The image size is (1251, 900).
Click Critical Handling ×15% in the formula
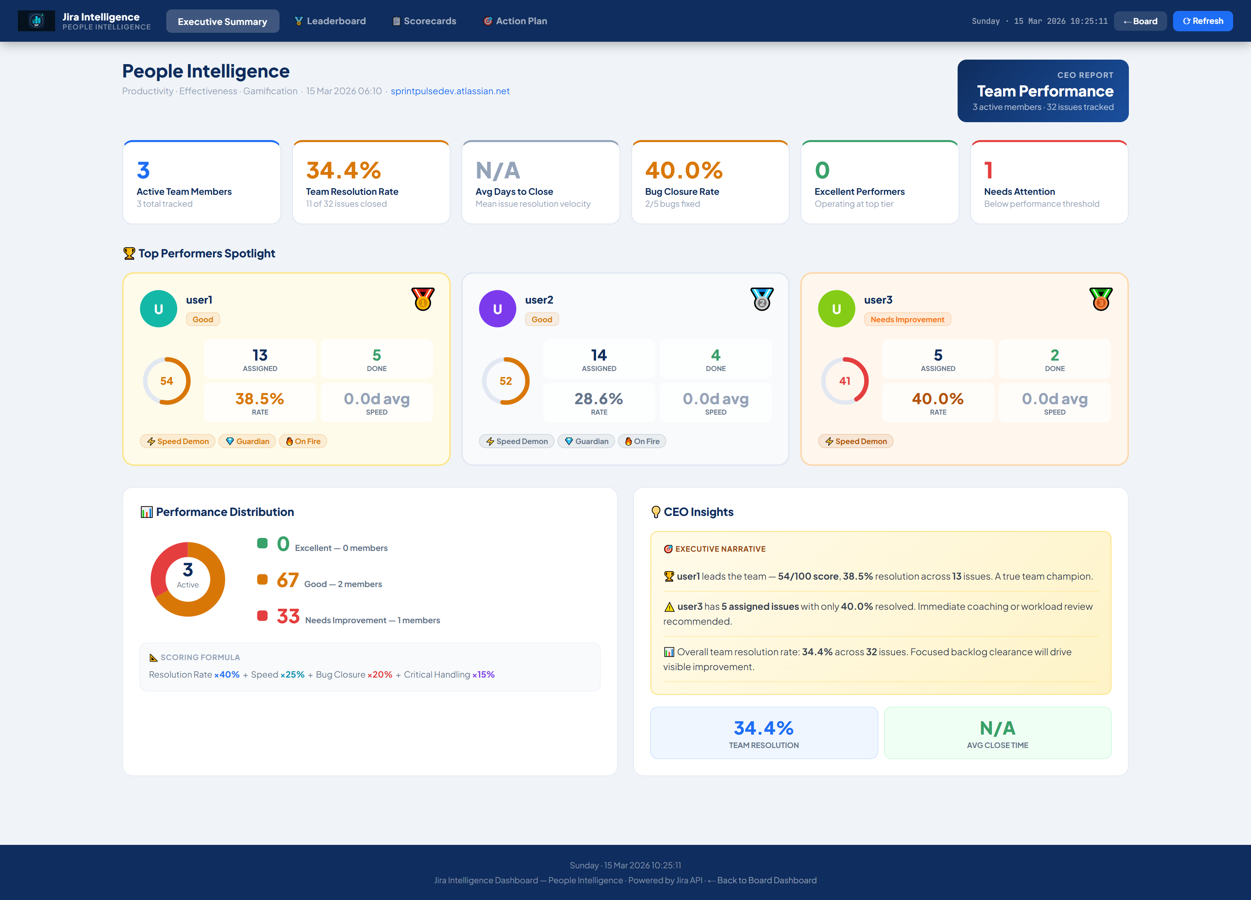coord(449,675)
